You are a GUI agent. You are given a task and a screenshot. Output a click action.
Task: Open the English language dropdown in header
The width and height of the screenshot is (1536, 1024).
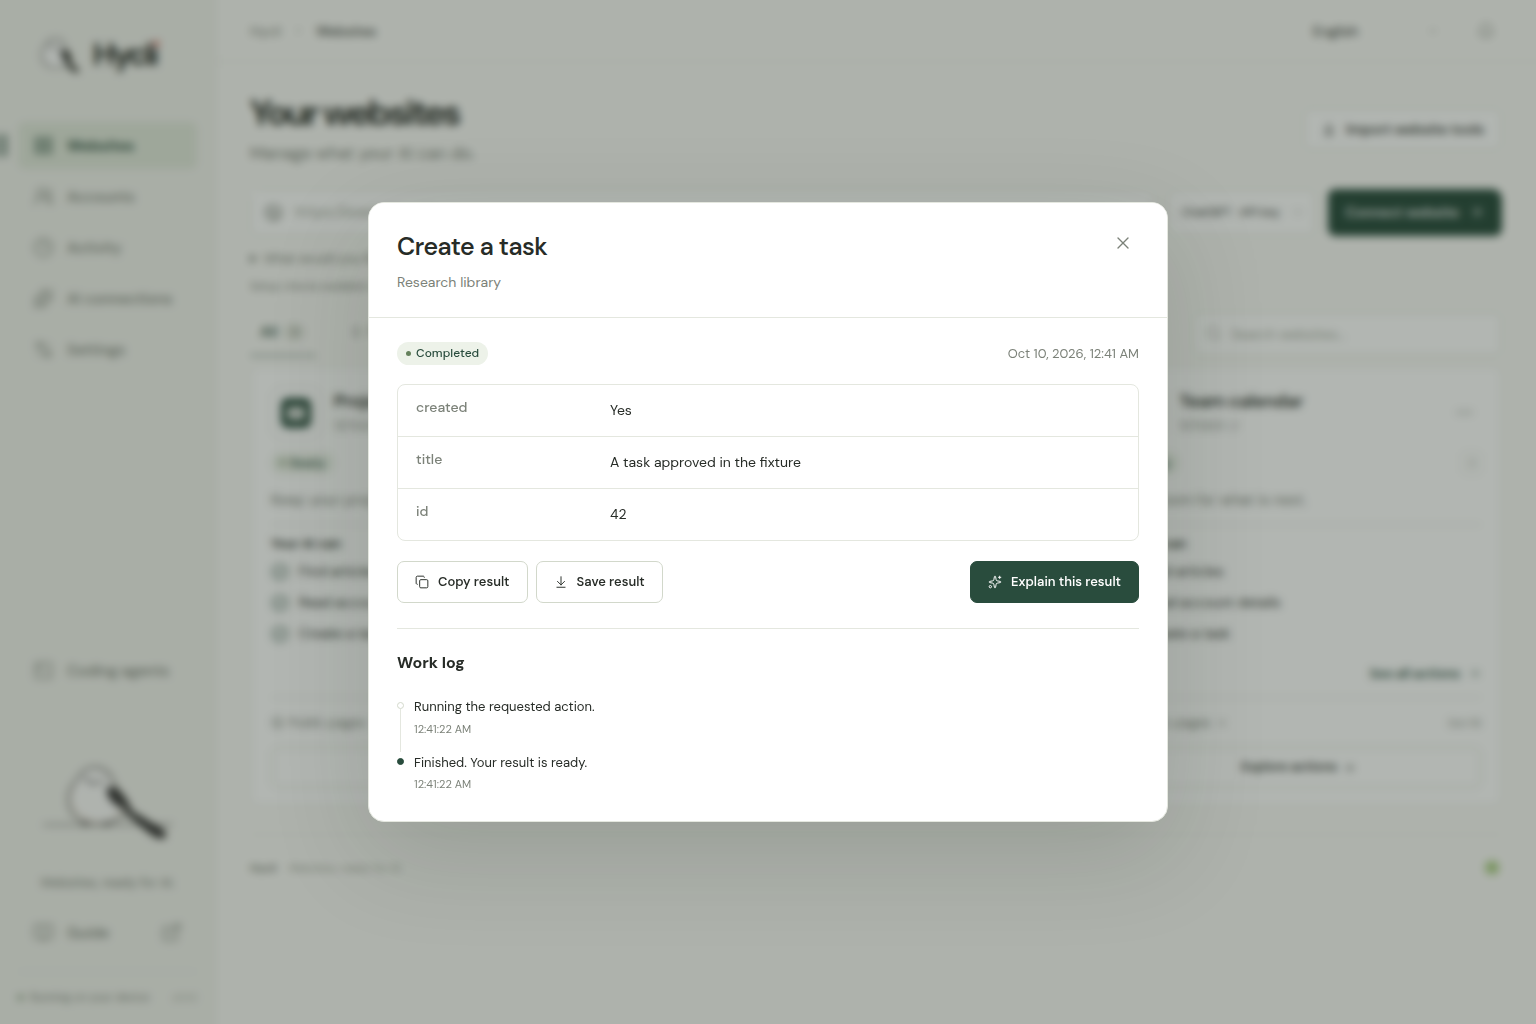1375,31
